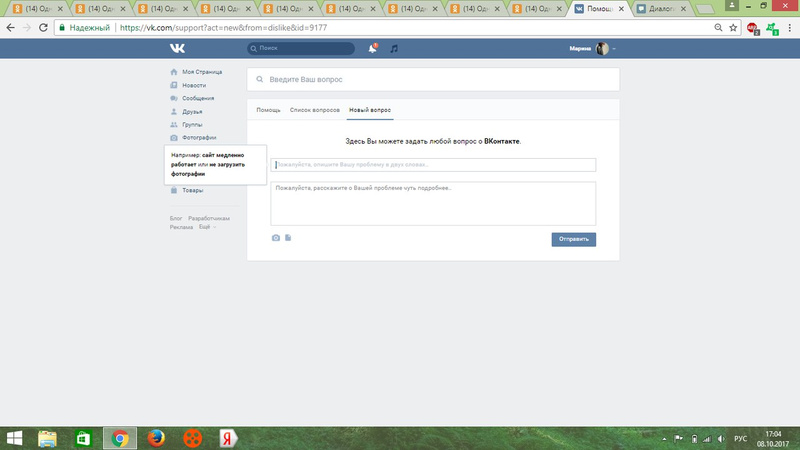Open the notifications bell
The width and height of the screenshot is (800, 450).
pos(373,48)
